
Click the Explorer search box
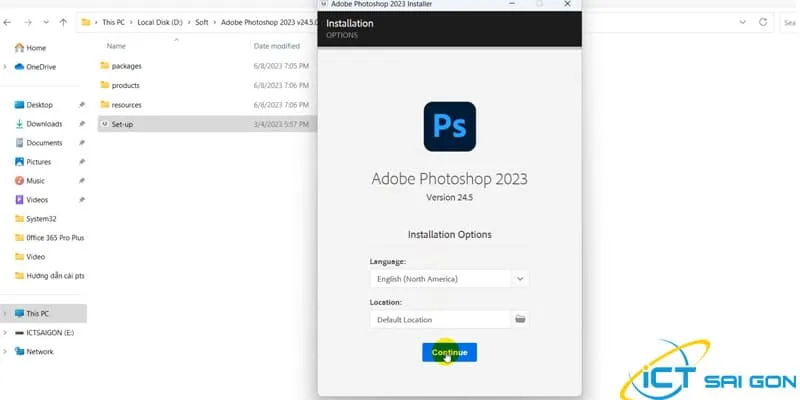(790, 22)
